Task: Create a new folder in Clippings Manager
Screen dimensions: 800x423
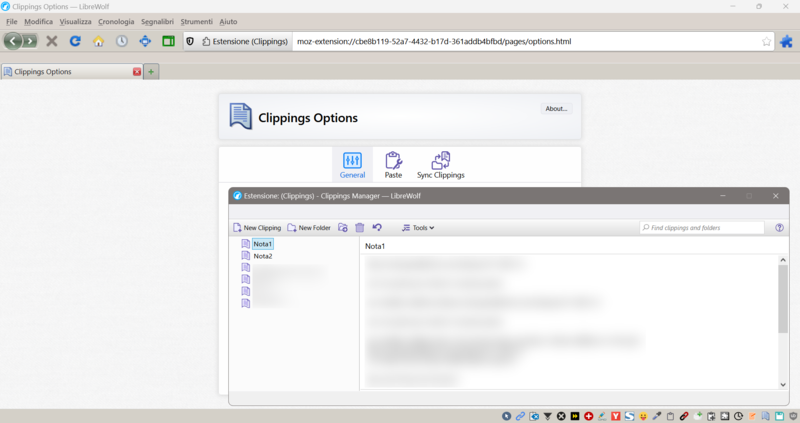Action: click(x=309, y=228)
